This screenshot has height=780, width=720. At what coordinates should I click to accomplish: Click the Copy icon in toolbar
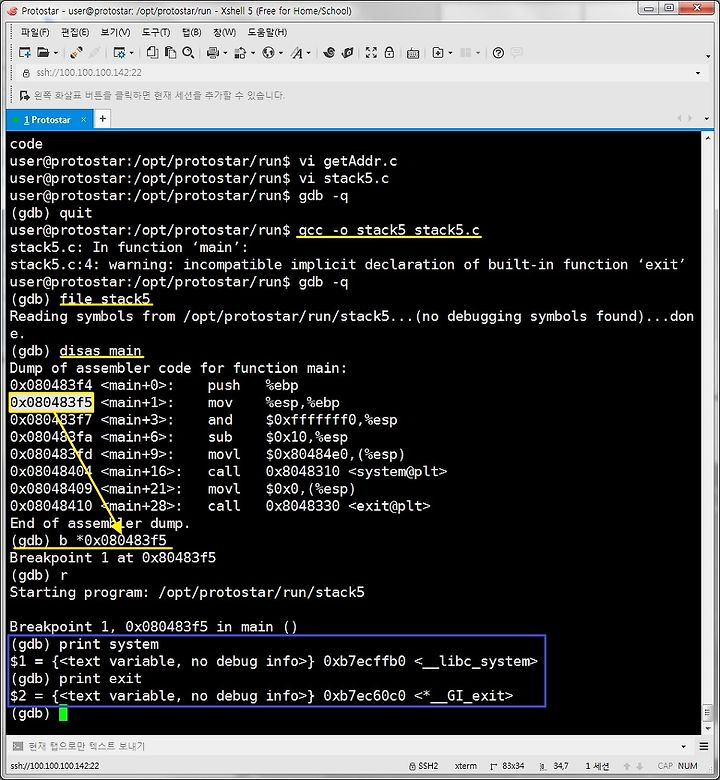tap(152, 52)
